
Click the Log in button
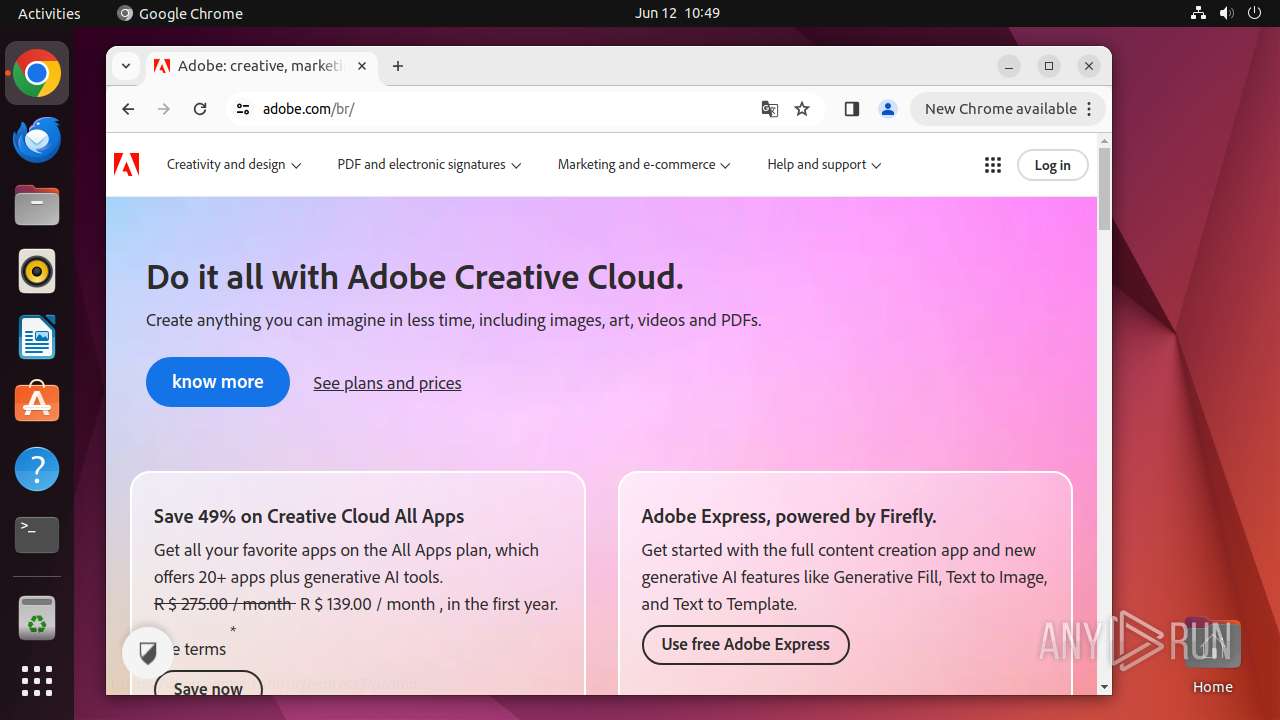[1052, 165]
